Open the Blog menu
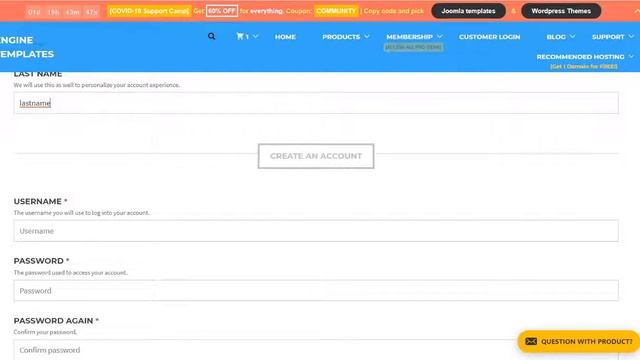This screenshot has width=640, height=360. point(556,37)
